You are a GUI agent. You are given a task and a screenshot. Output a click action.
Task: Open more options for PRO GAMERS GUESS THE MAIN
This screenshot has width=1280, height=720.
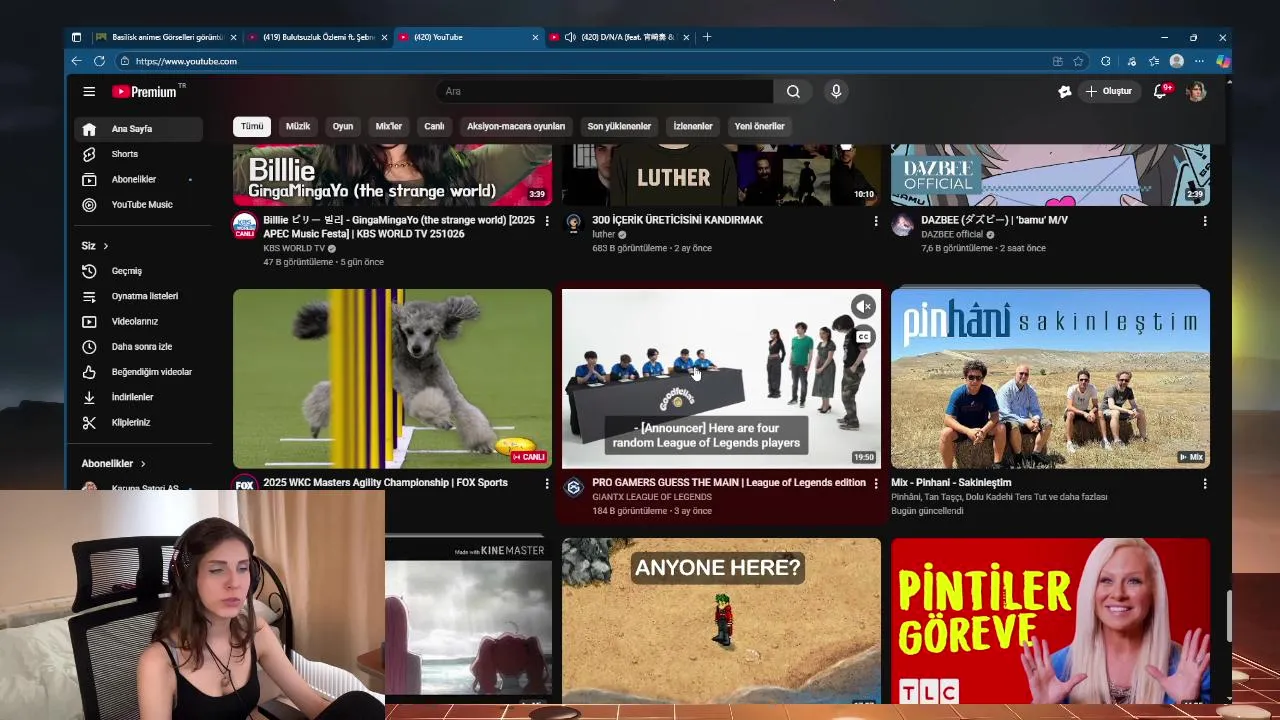(x=875, y=484)
